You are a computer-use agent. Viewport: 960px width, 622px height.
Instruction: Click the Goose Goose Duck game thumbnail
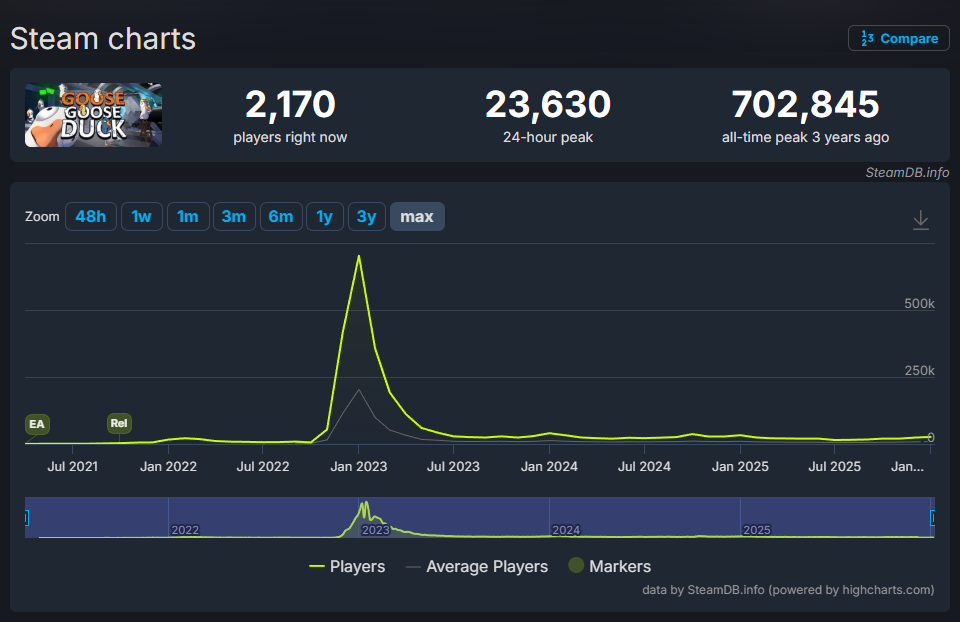click(x=93, y=115)
